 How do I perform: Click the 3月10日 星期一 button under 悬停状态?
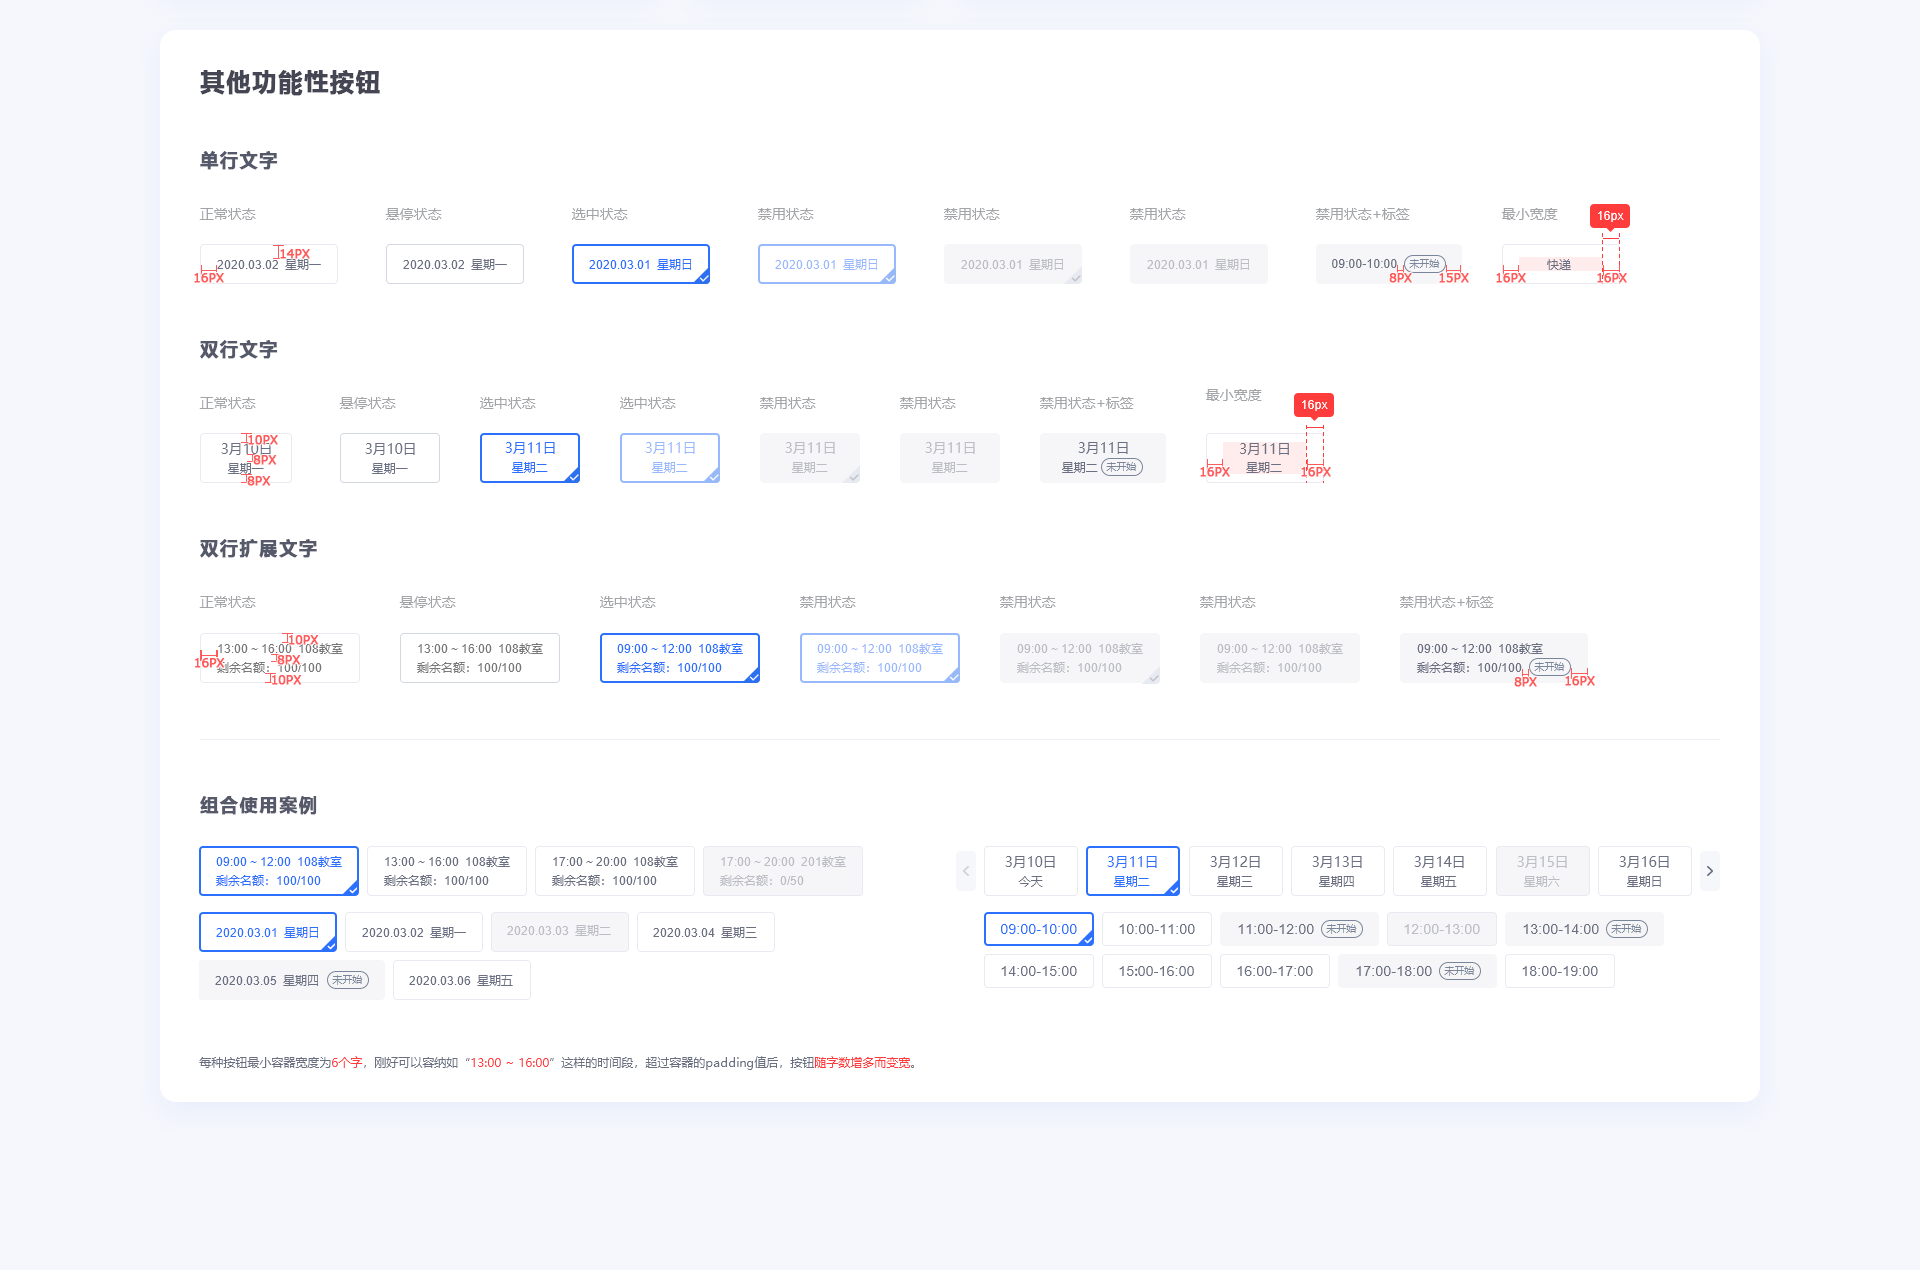point(390,458)
